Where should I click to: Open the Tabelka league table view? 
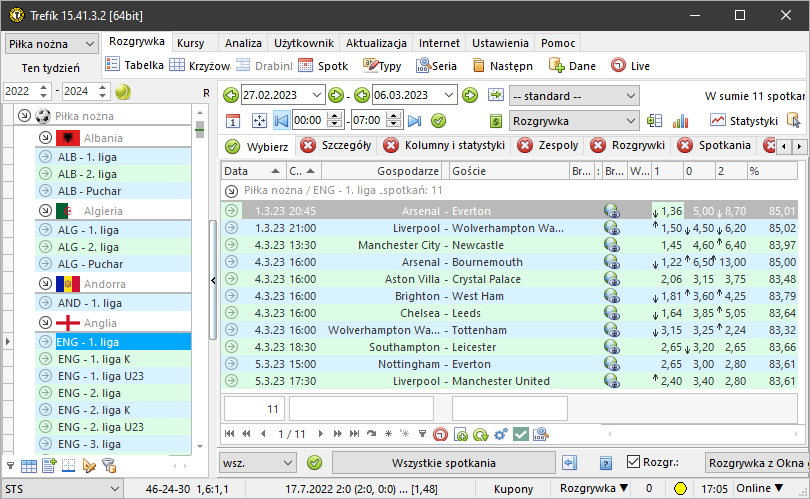[x=136, y=66]
